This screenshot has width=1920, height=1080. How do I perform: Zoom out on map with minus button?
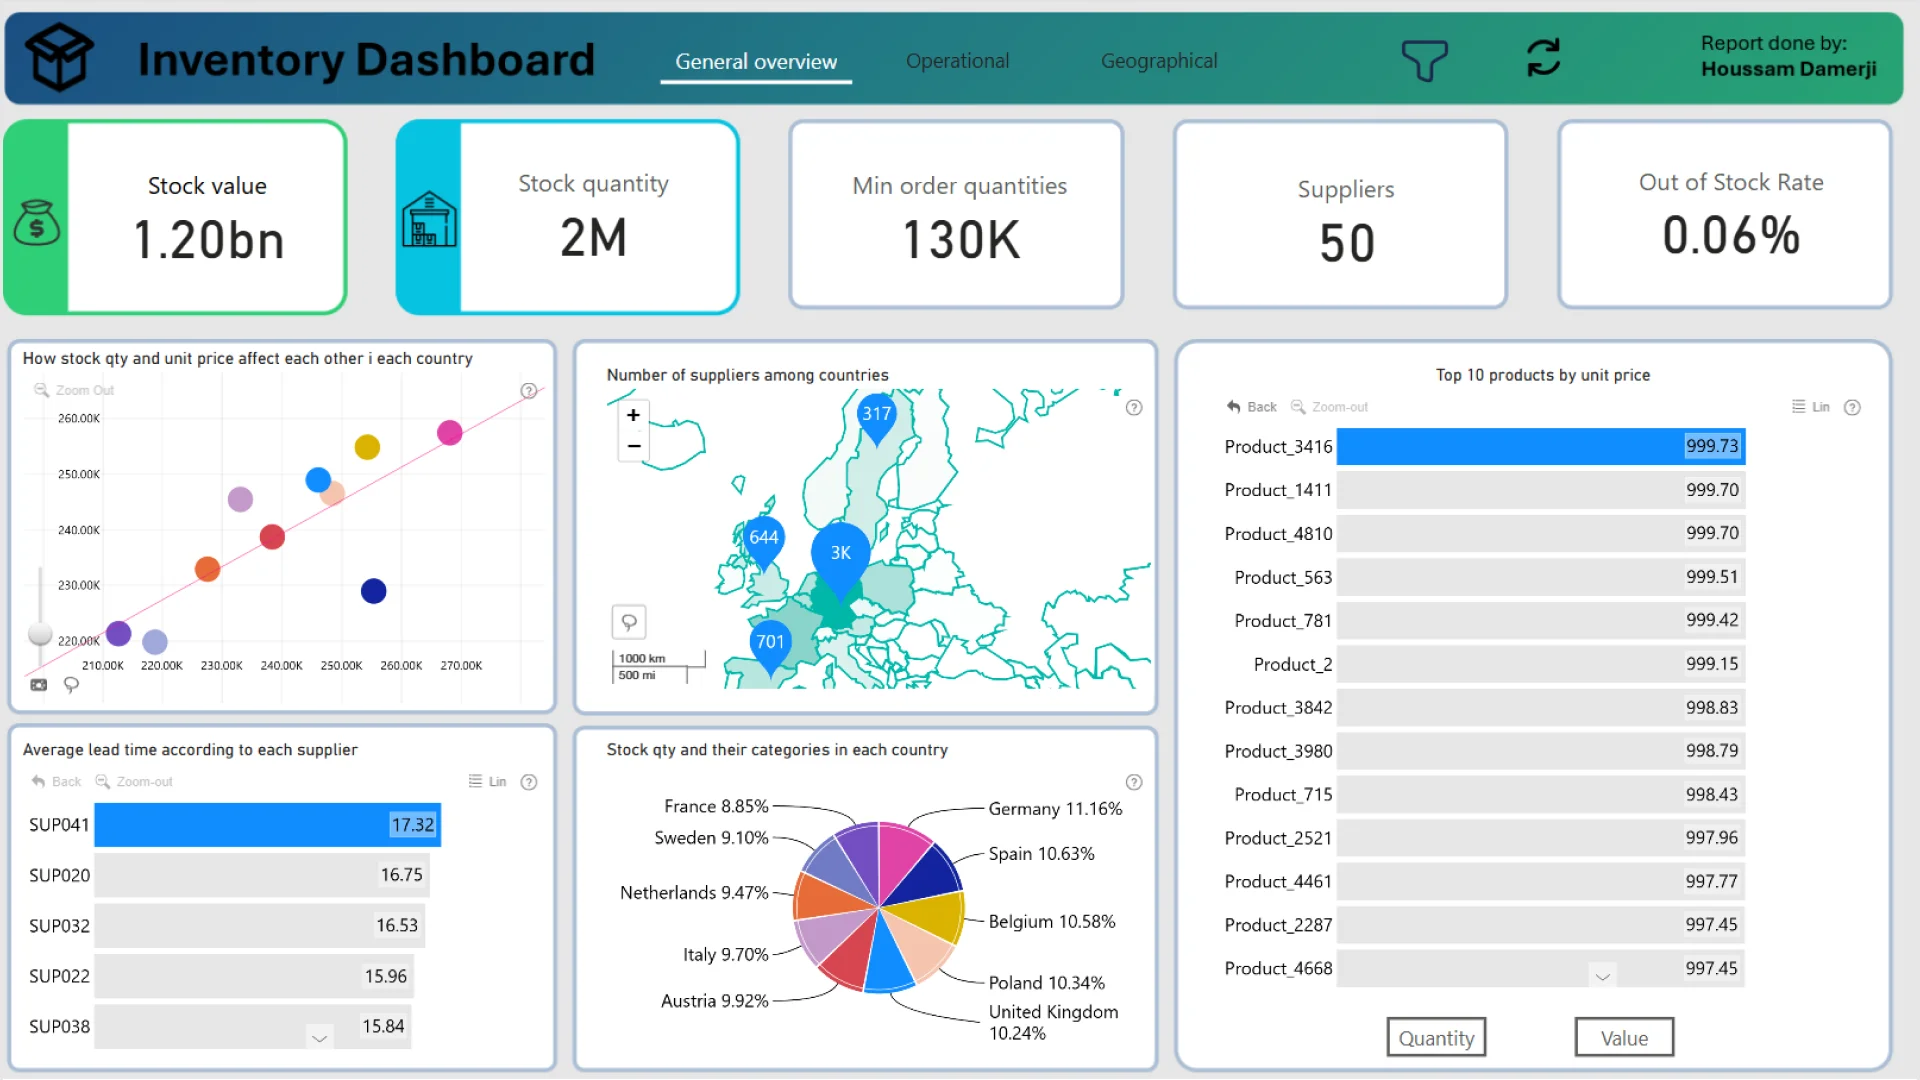(x=633, y=446)
